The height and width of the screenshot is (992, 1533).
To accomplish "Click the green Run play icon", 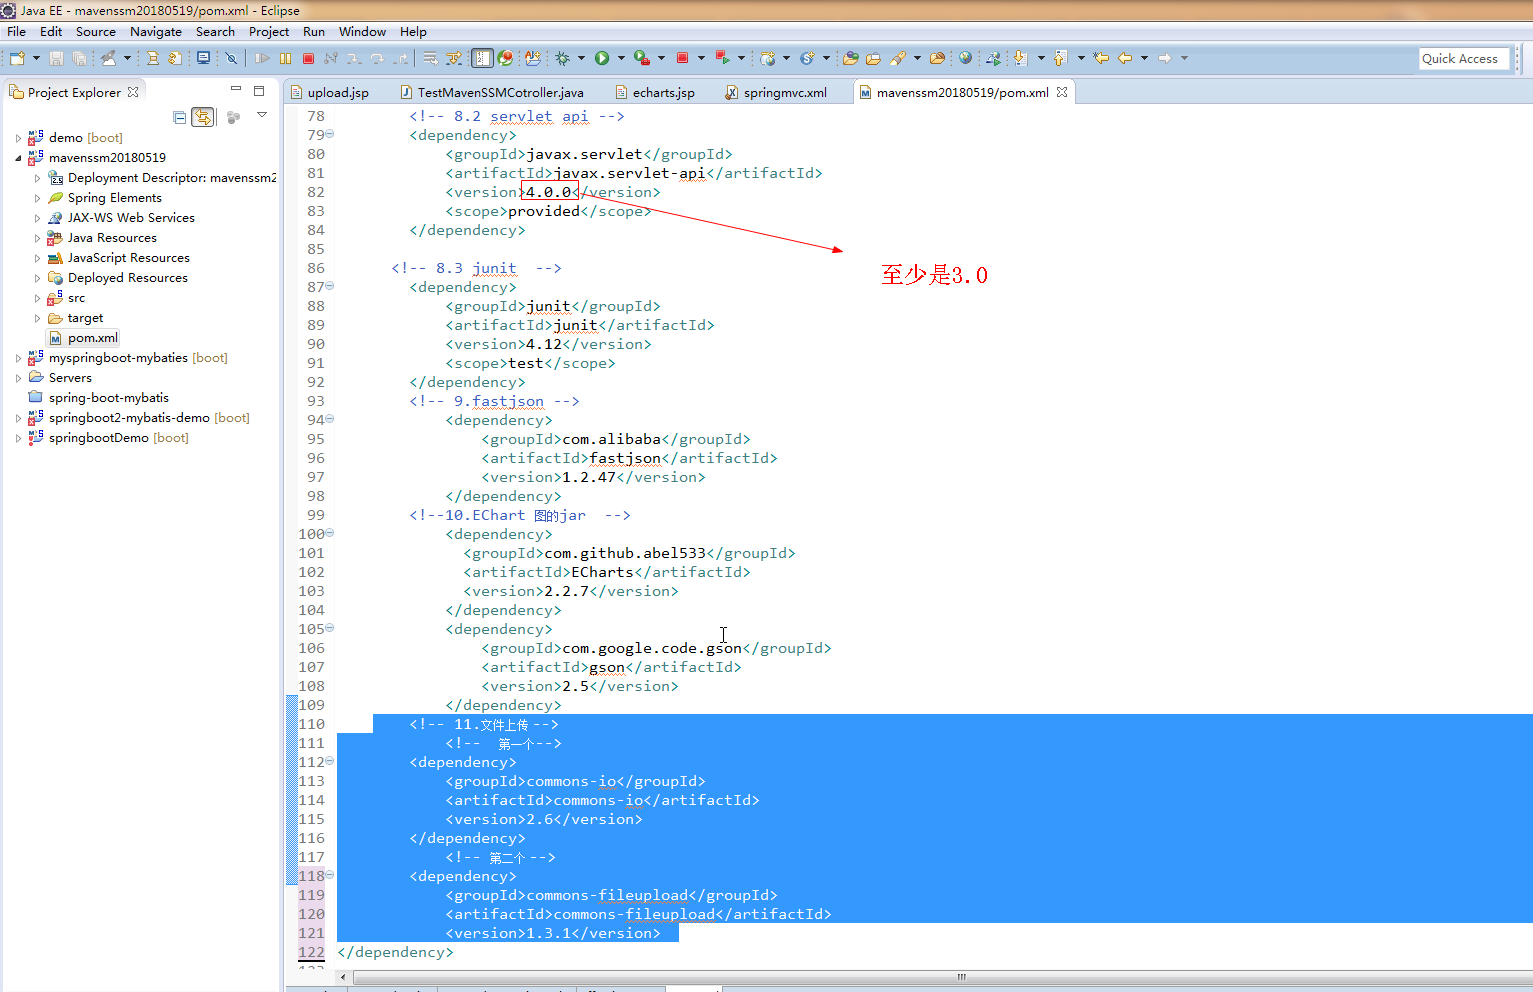I will click(x=602, y=58).
